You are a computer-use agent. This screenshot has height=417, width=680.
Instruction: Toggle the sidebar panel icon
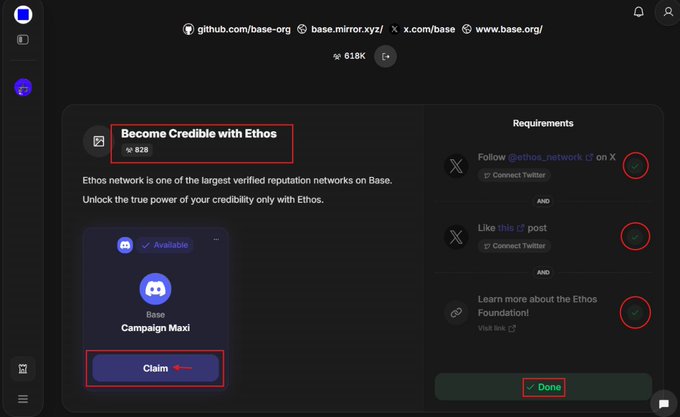coord(23,40)
